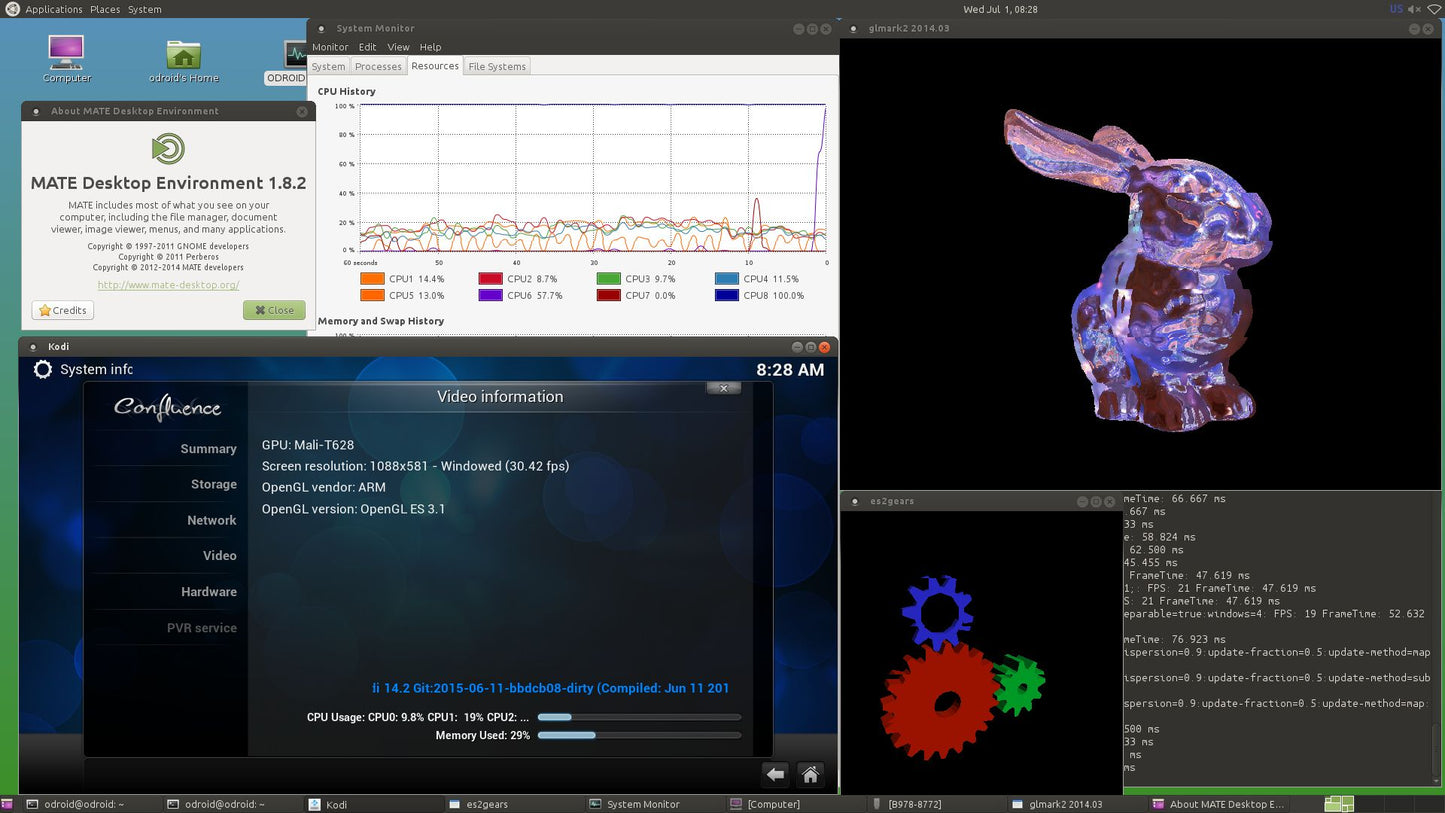
Task: Select Hardware in Kodi's sidebar
Action: [x=208, y=592]
